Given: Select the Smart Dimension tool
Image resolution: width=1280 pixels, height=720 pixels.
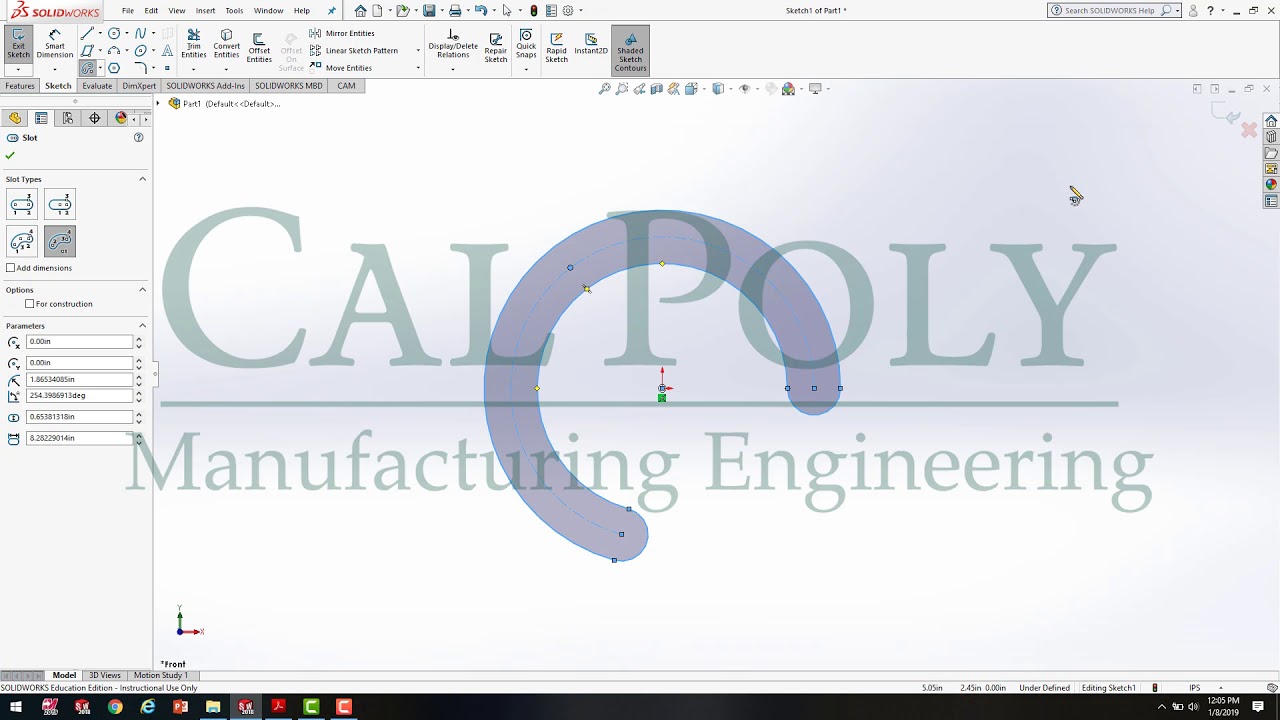Looking at the screenshot, I should [x=54, y=43].
